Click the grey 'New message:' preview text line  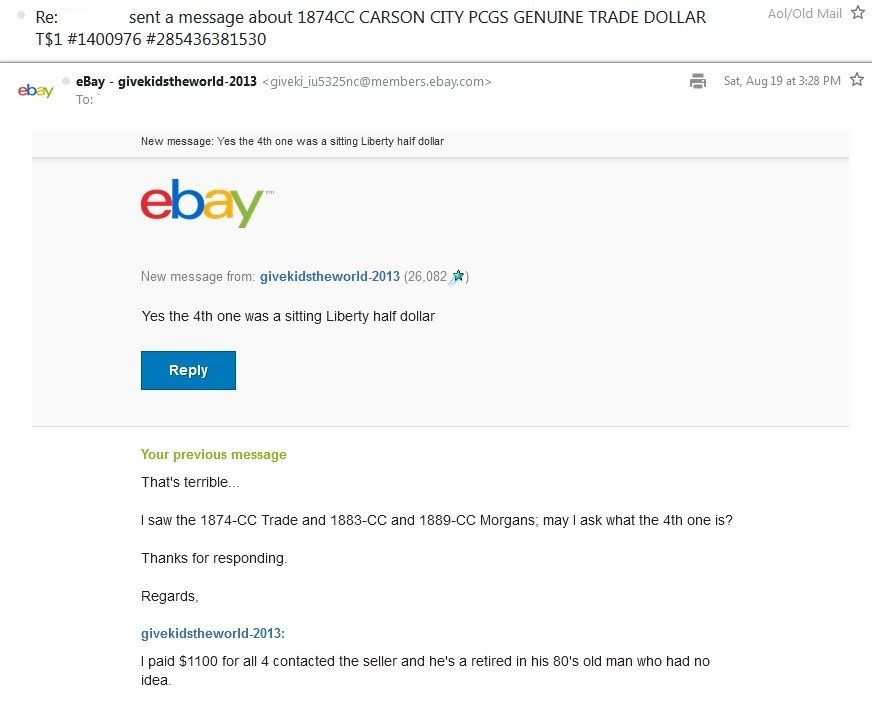click(292, 142)
